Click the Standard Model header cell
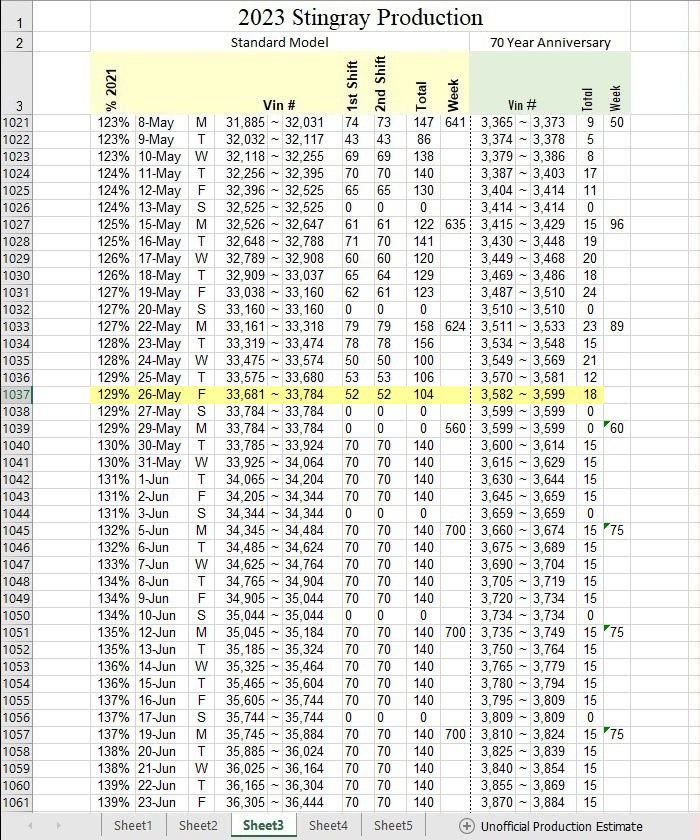Screen dimensions: 700x840 coord(279,42)
